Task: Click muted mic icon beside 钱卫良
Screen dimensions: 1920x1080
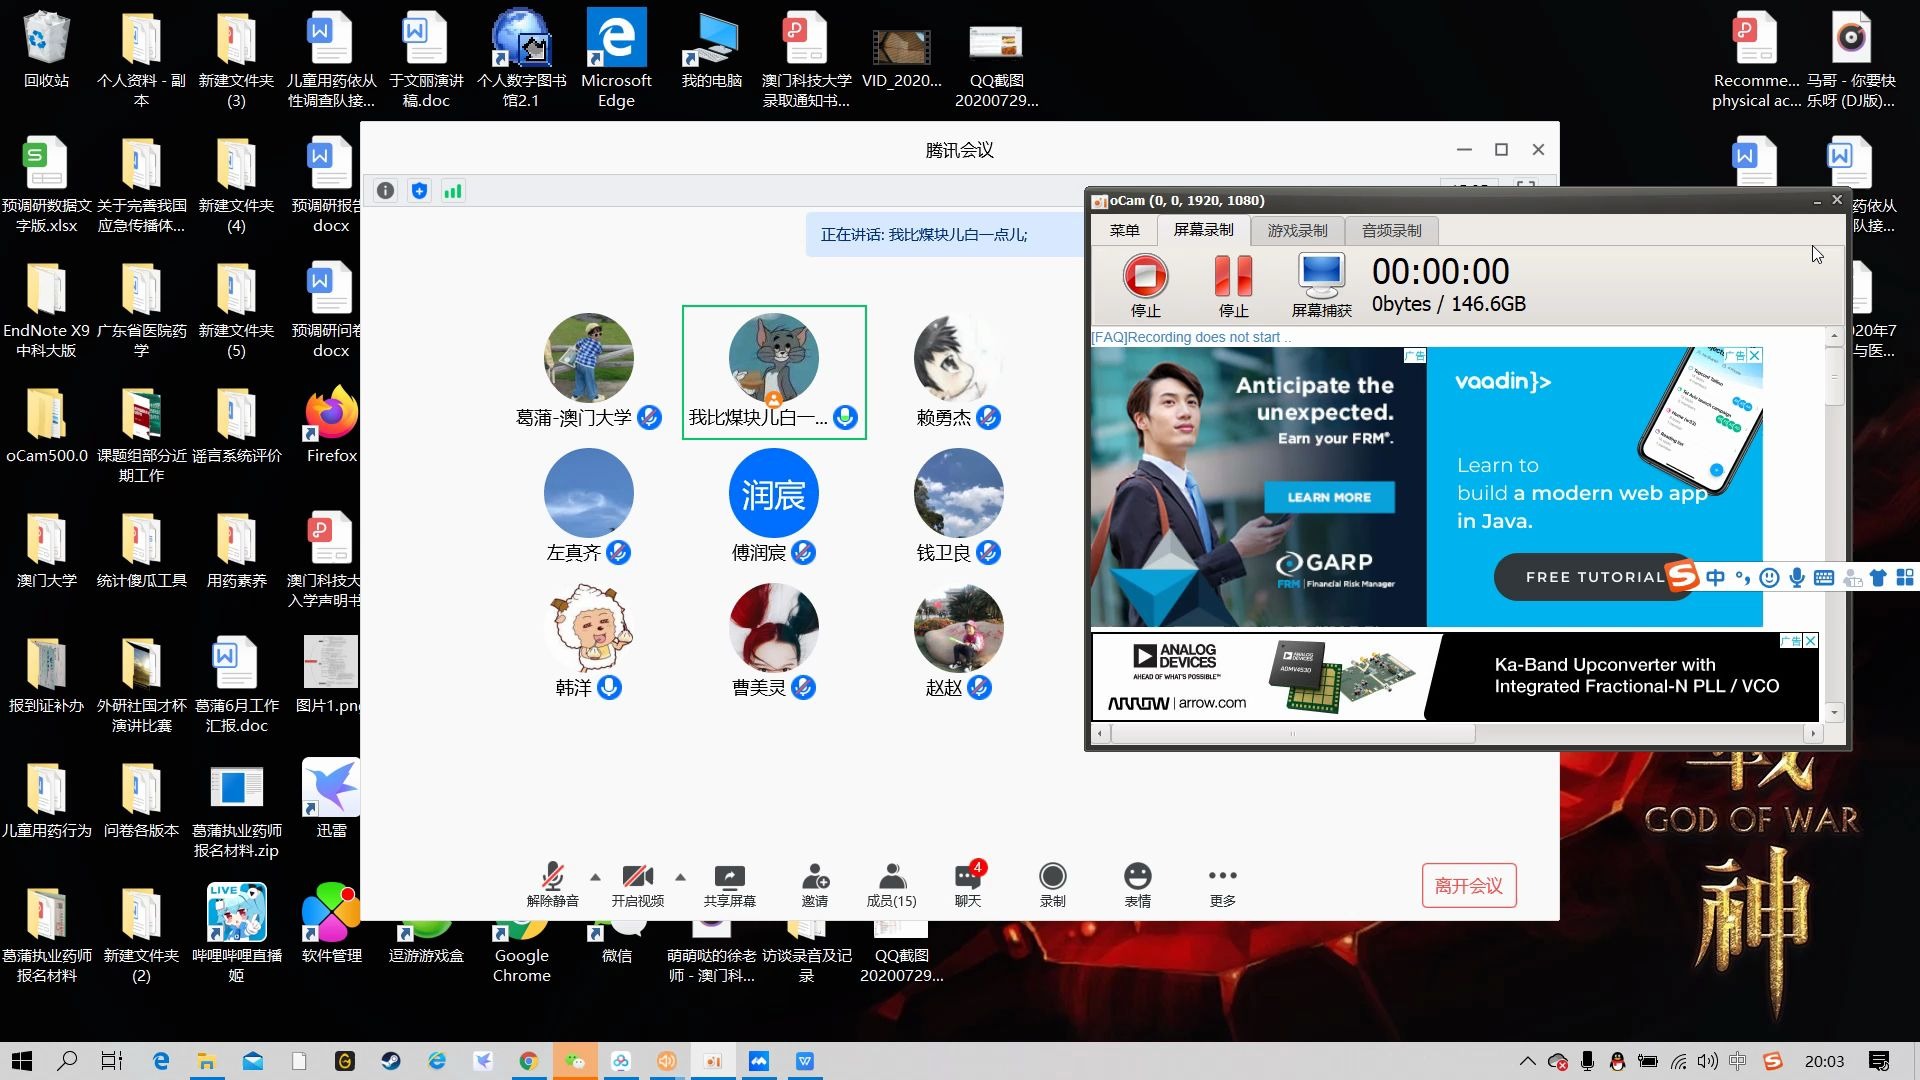Action: 989,552
